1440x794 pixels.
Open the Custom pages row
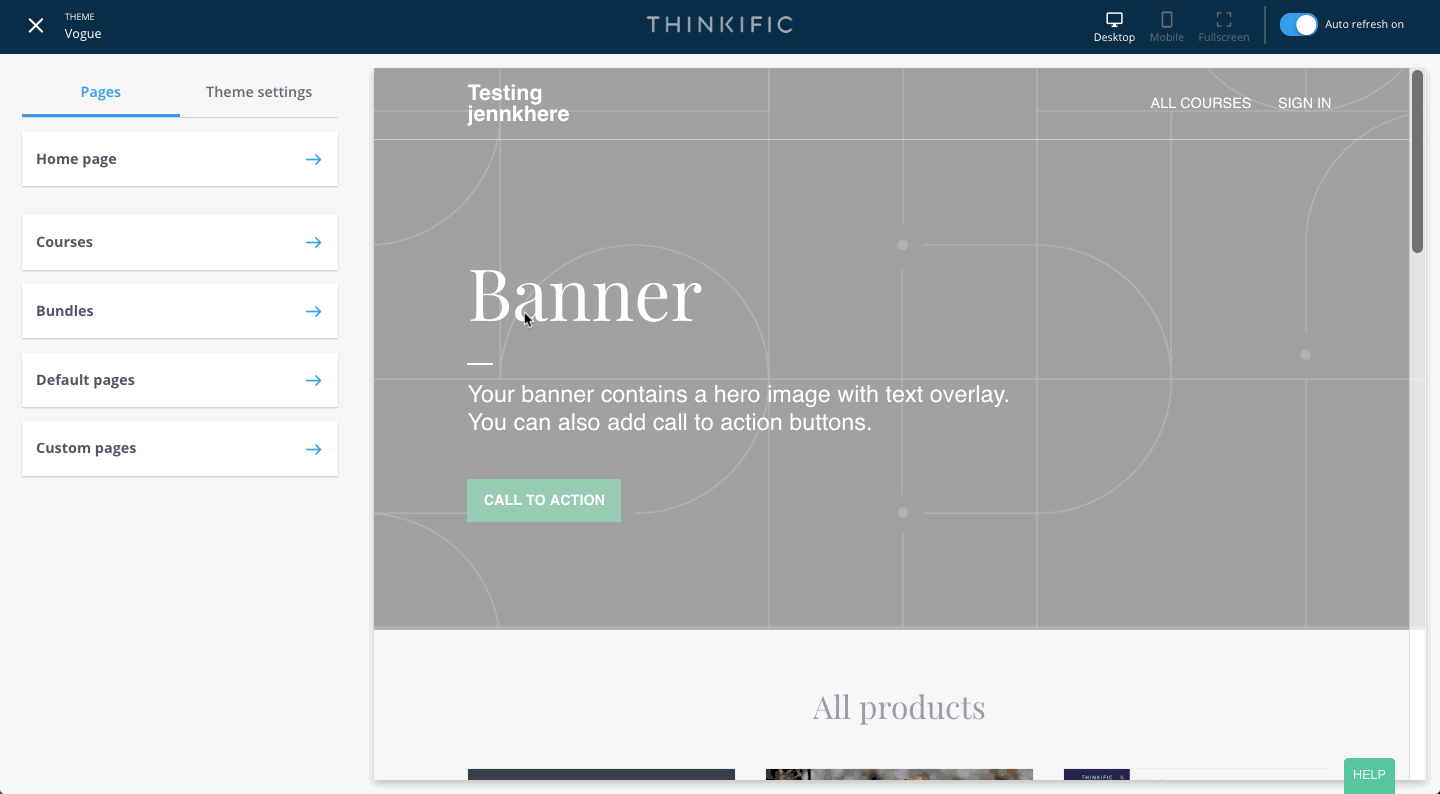coord(180,448)
